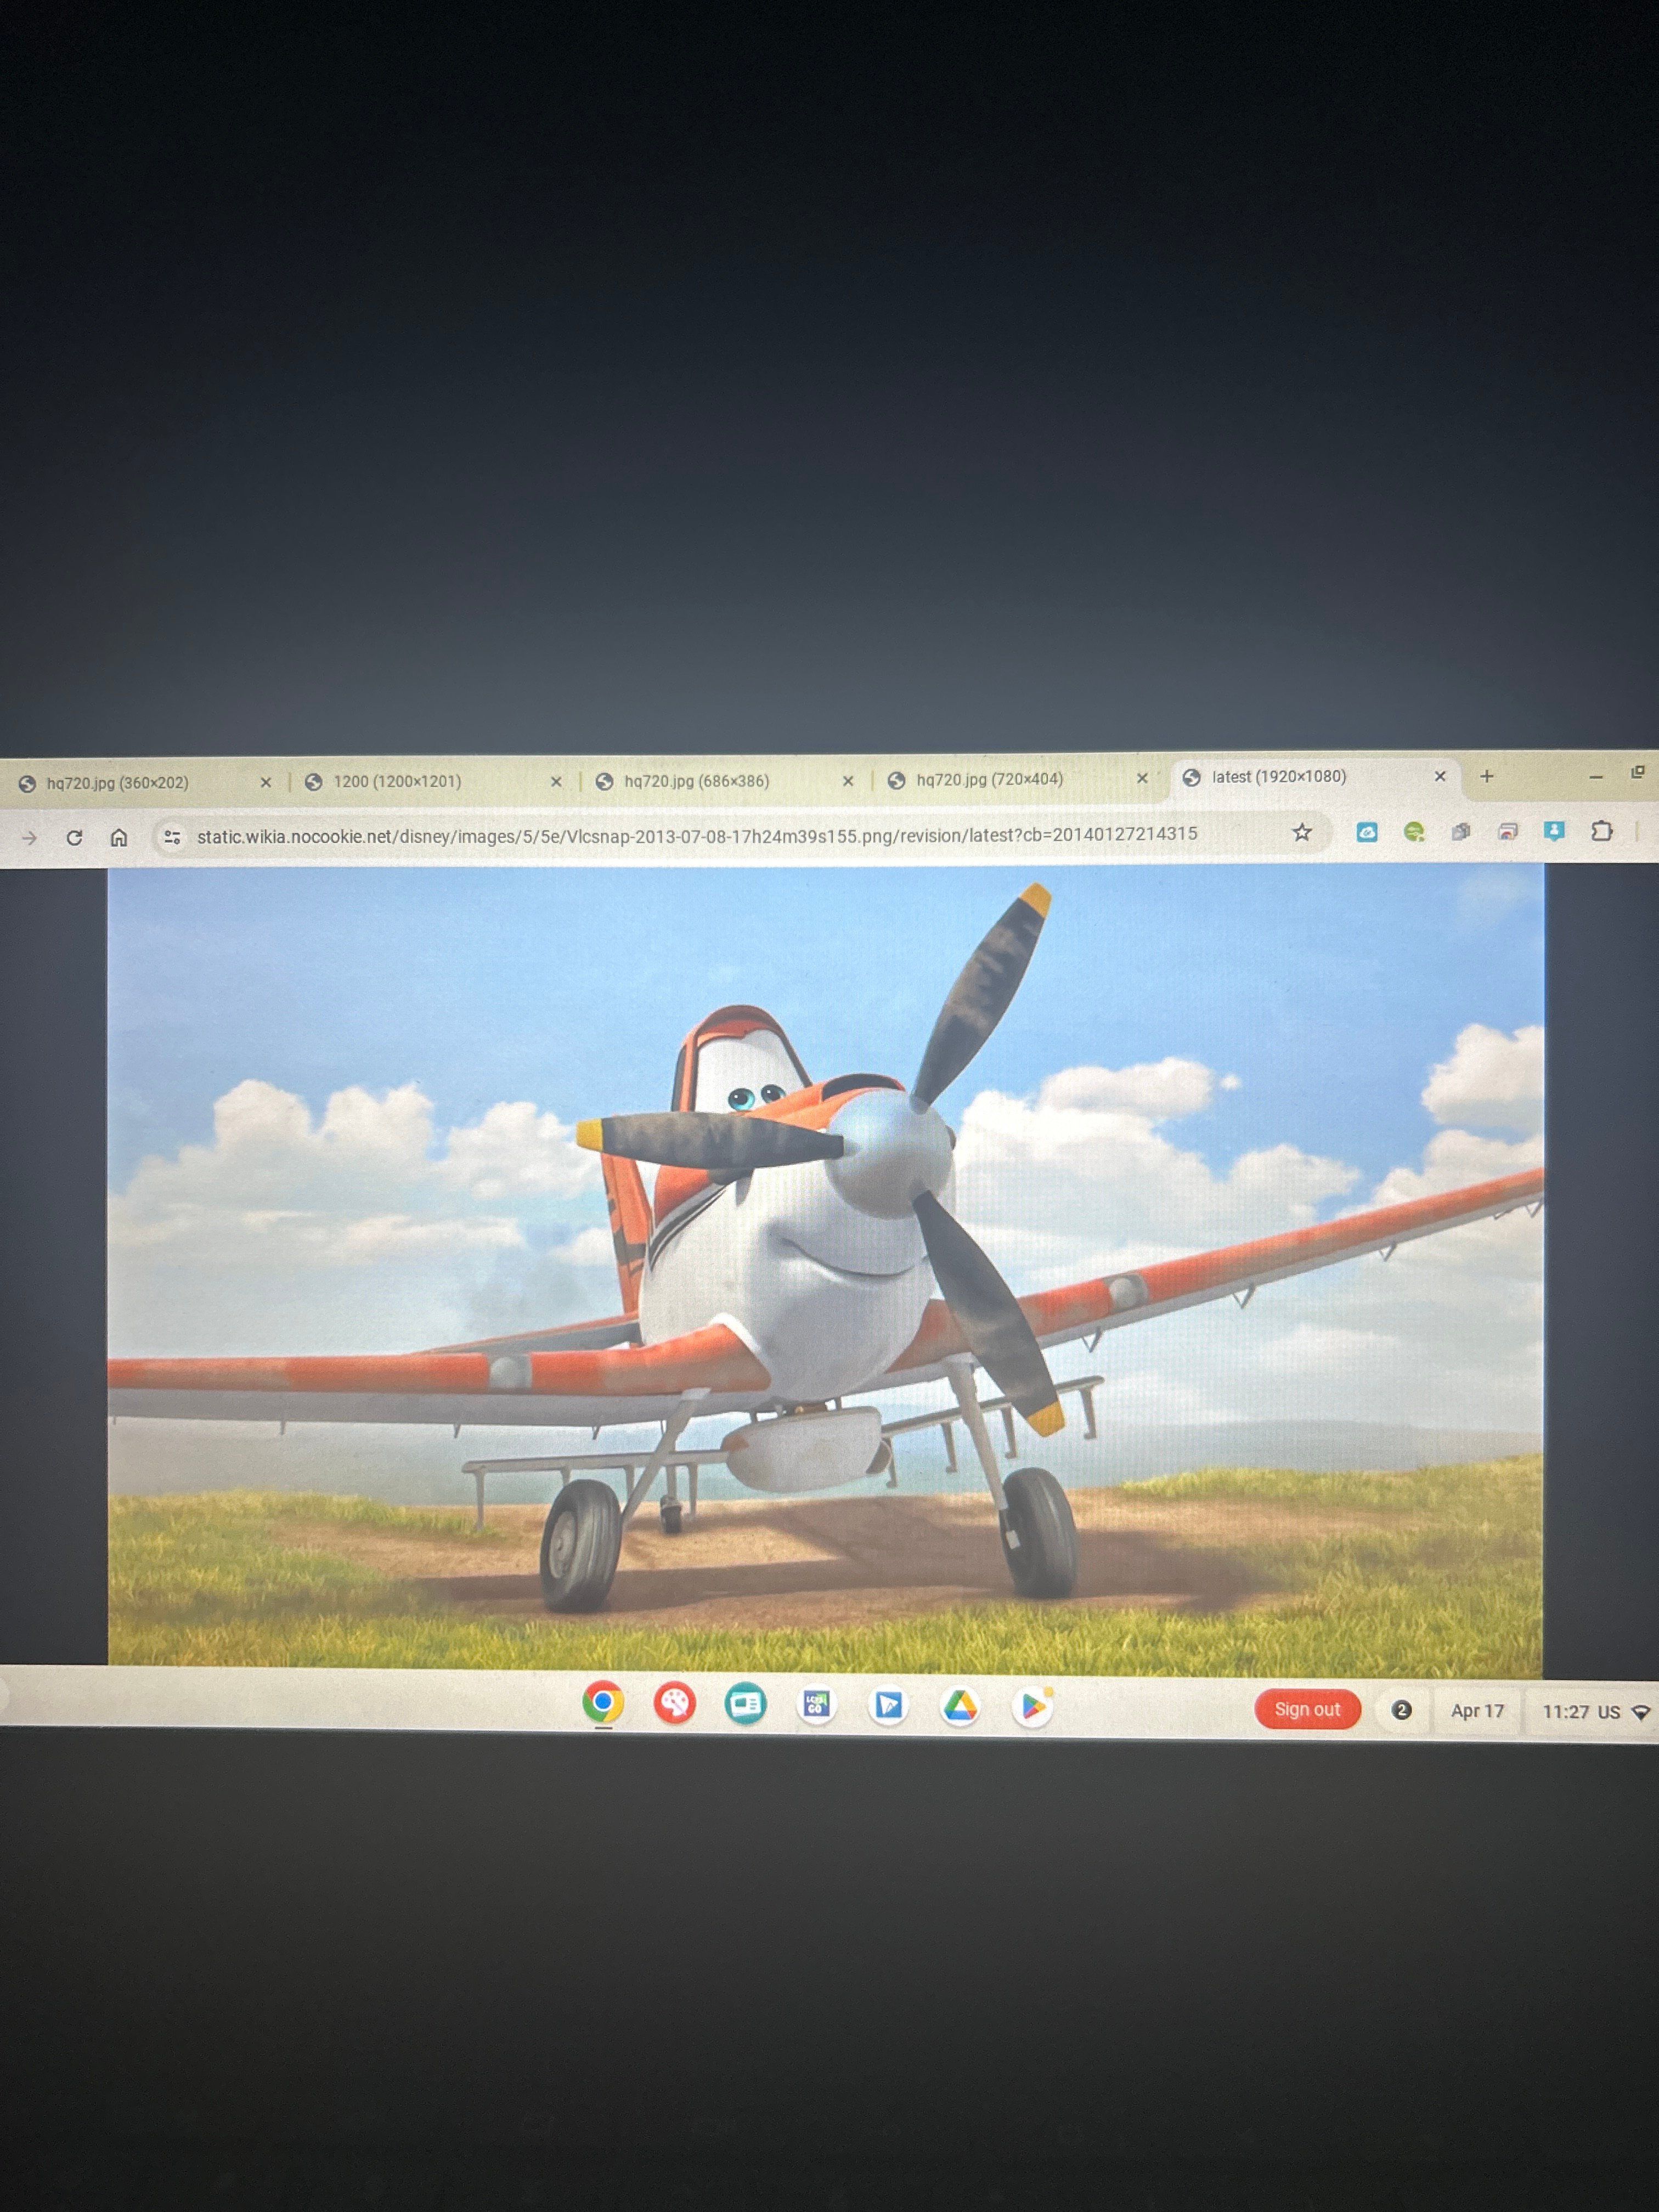The image size is (1659, 2212).
Task: Open a new tab with plus button
Action: click(x=1487, y=776)
